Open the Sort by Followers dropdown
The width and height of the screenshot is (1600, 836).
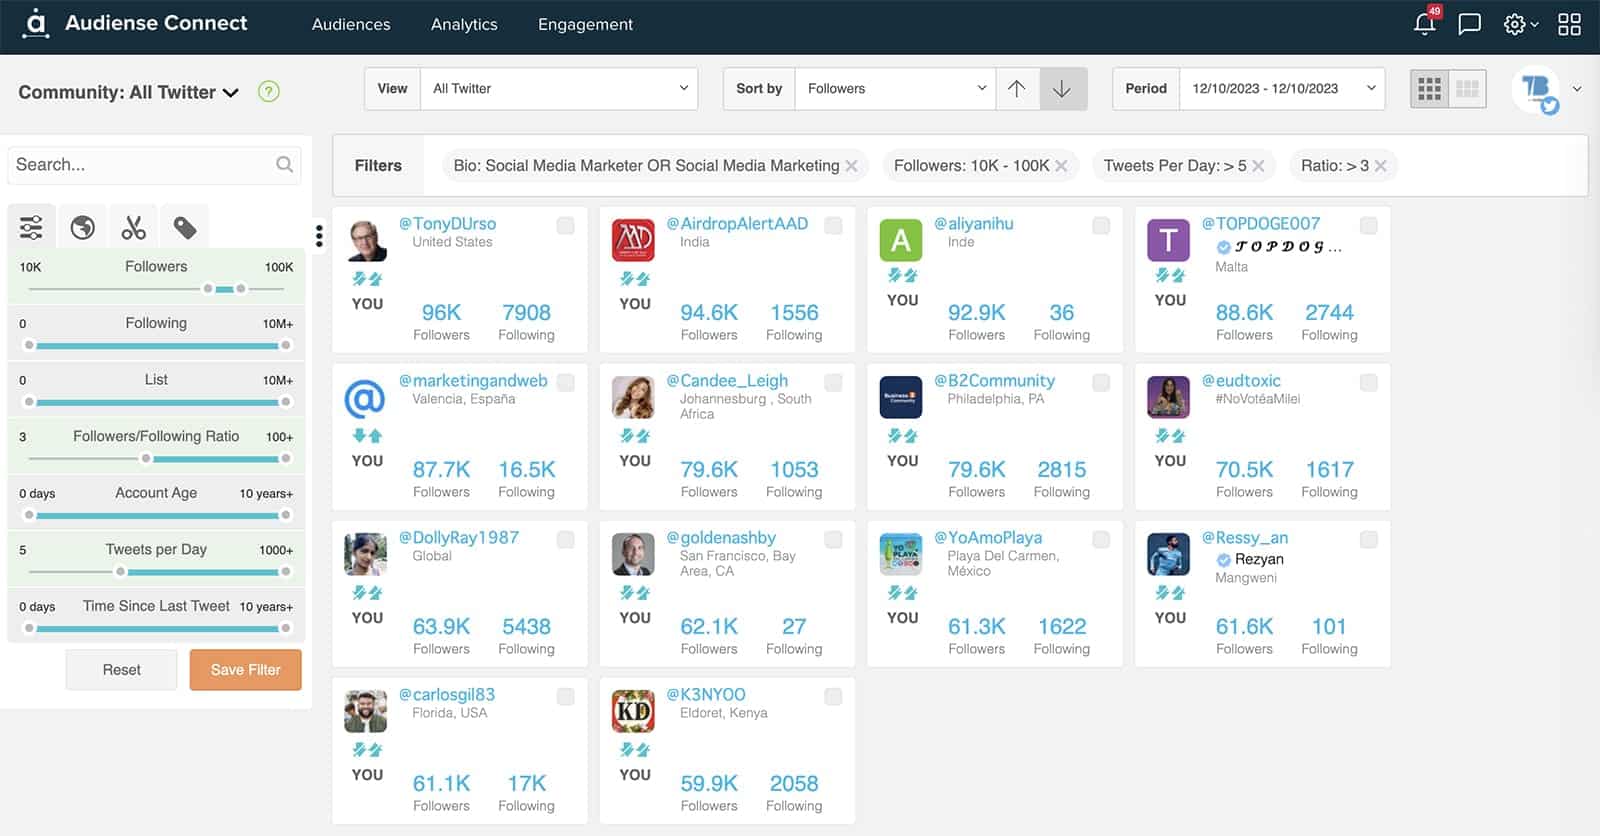click(895, 88)
